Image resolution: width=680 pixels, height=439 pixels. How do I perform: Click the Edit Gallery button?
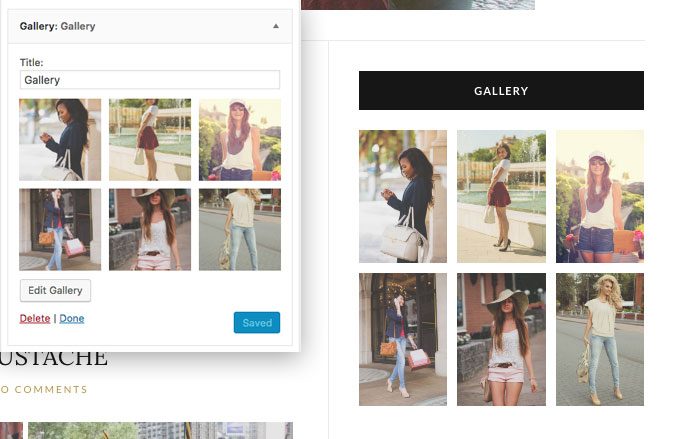click(x=56, y=290)
